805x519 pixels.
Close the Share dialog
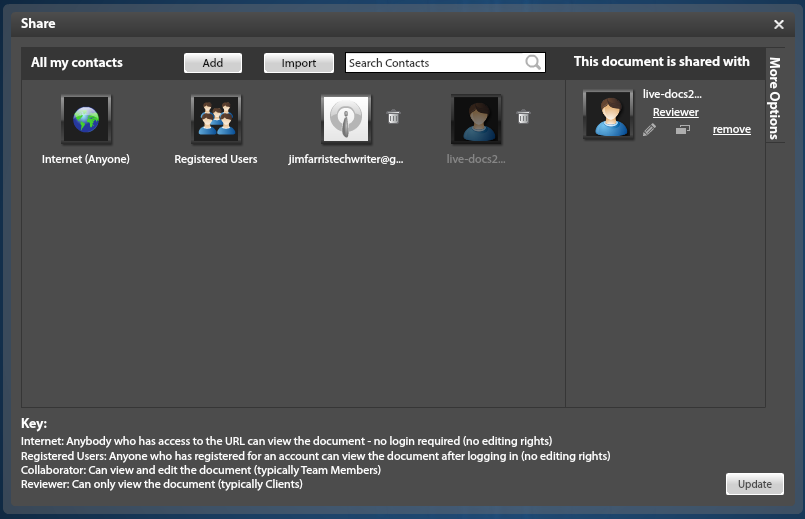pyautogui.click(x=779, y=25)
